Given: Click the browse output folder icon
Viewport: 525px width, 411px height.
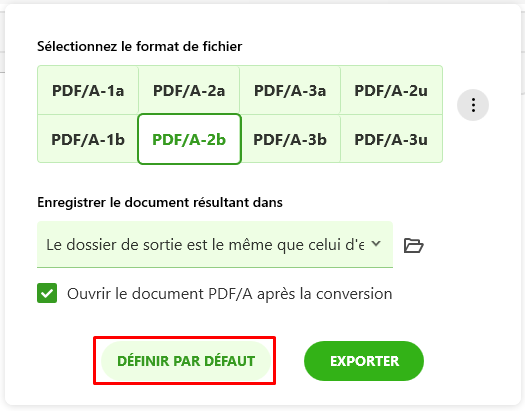Looking at the screenshot, I should click(414, 245).
